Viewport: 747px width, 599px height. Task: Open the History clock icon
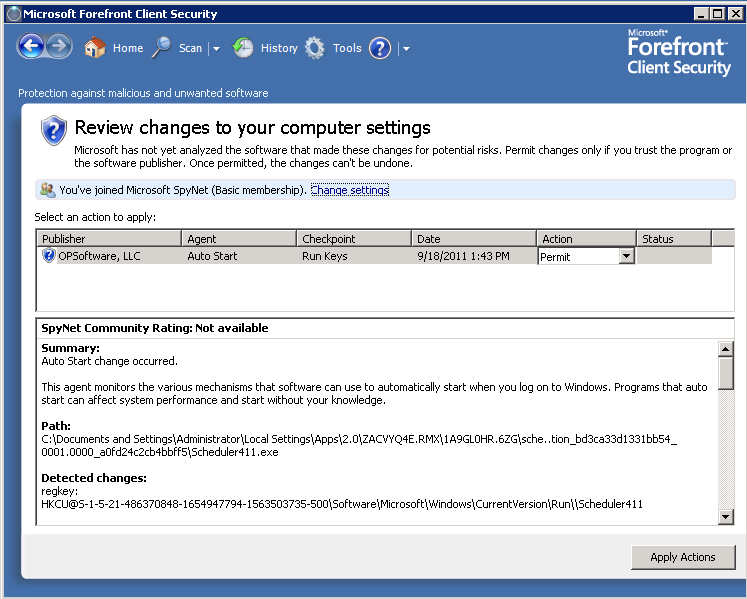coord(242,48)
